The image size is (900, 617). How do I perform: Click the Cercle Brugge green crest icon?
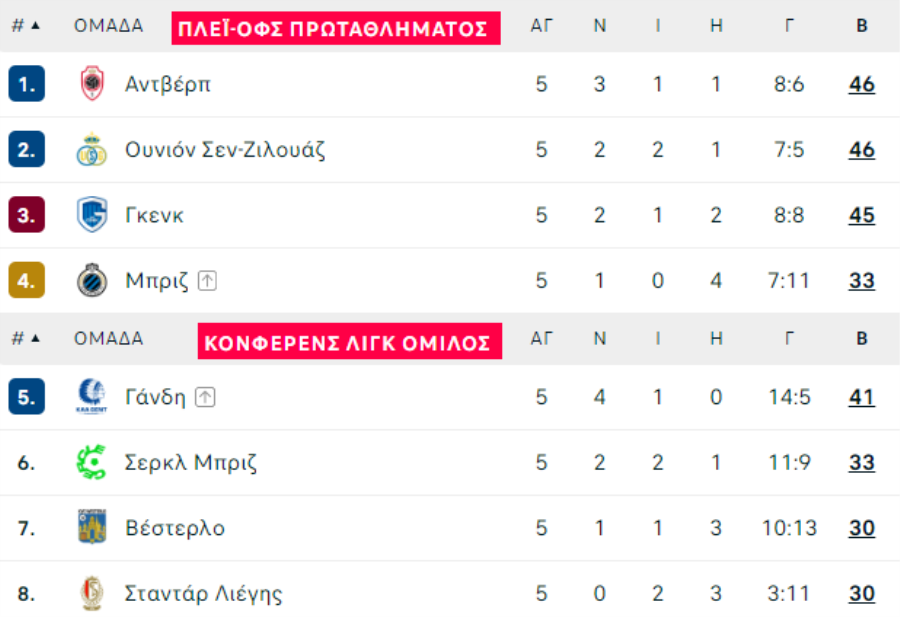[x=92, y=462]
